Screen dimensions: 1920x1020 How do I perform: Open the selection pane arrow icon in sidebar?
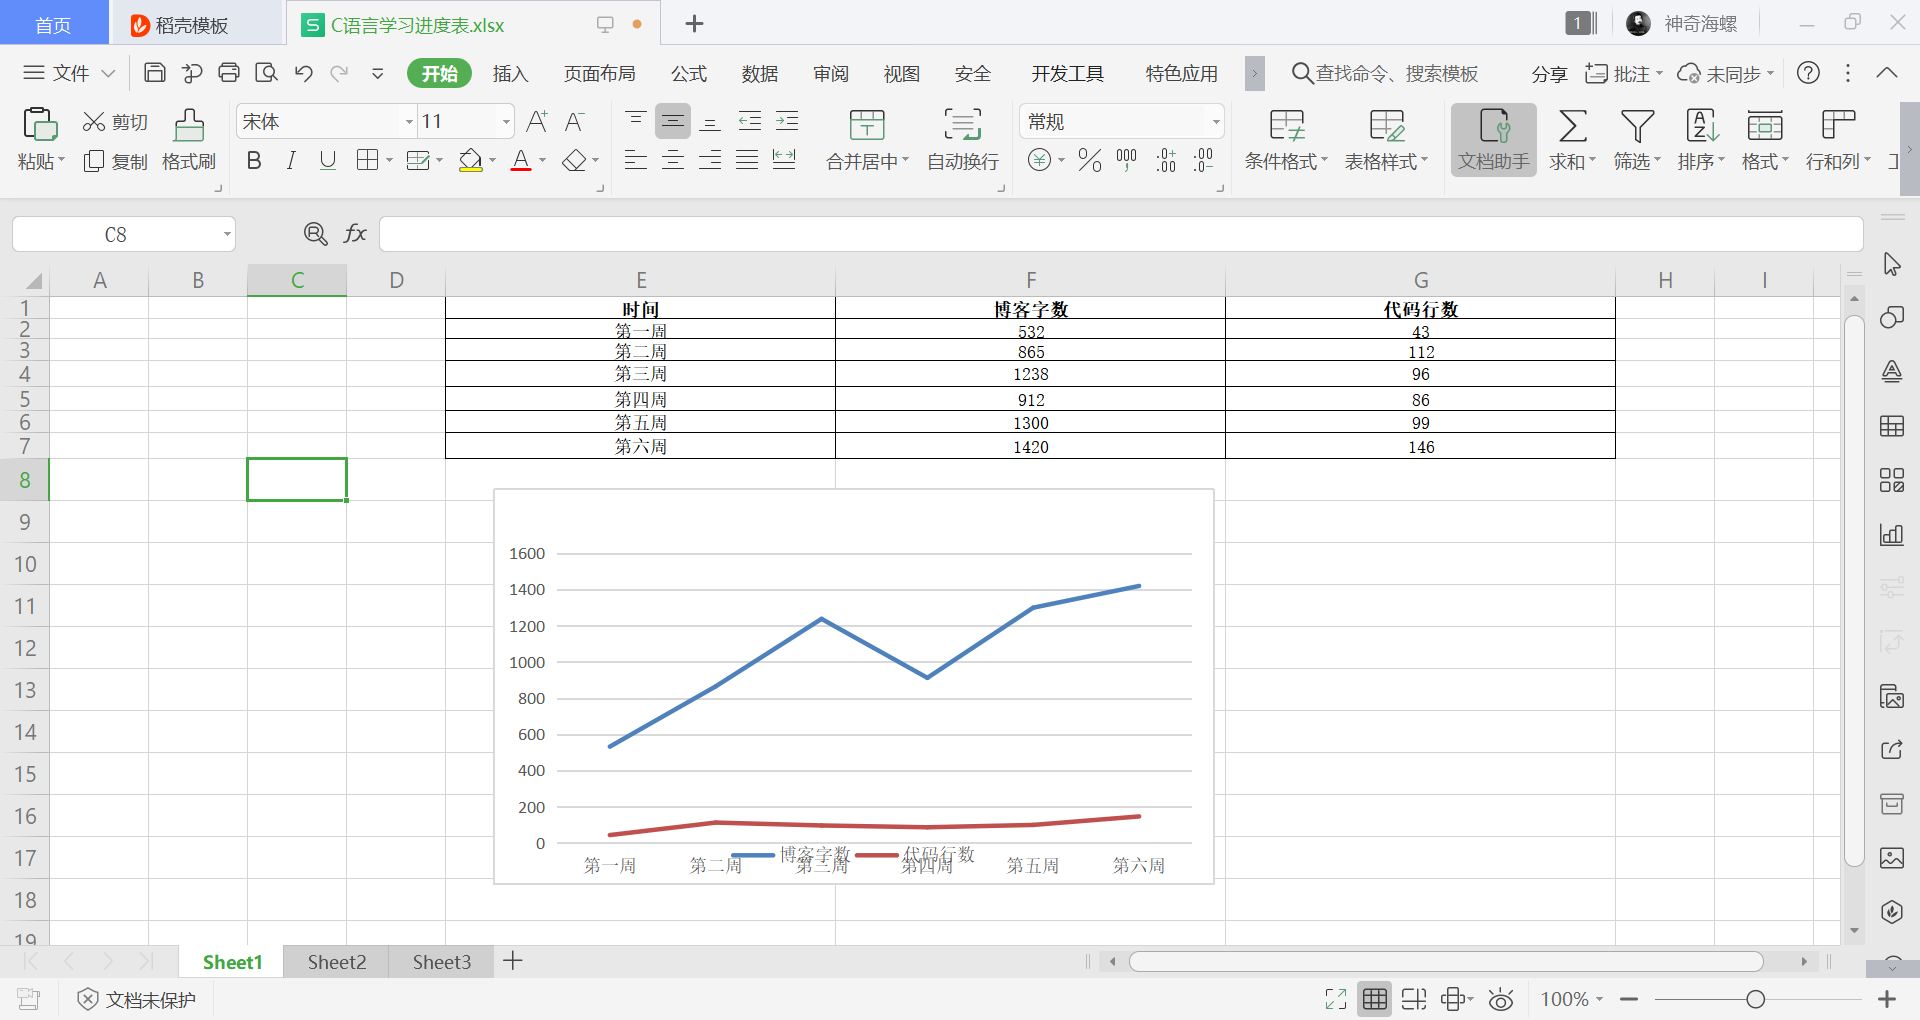[x=1892, y=264]
